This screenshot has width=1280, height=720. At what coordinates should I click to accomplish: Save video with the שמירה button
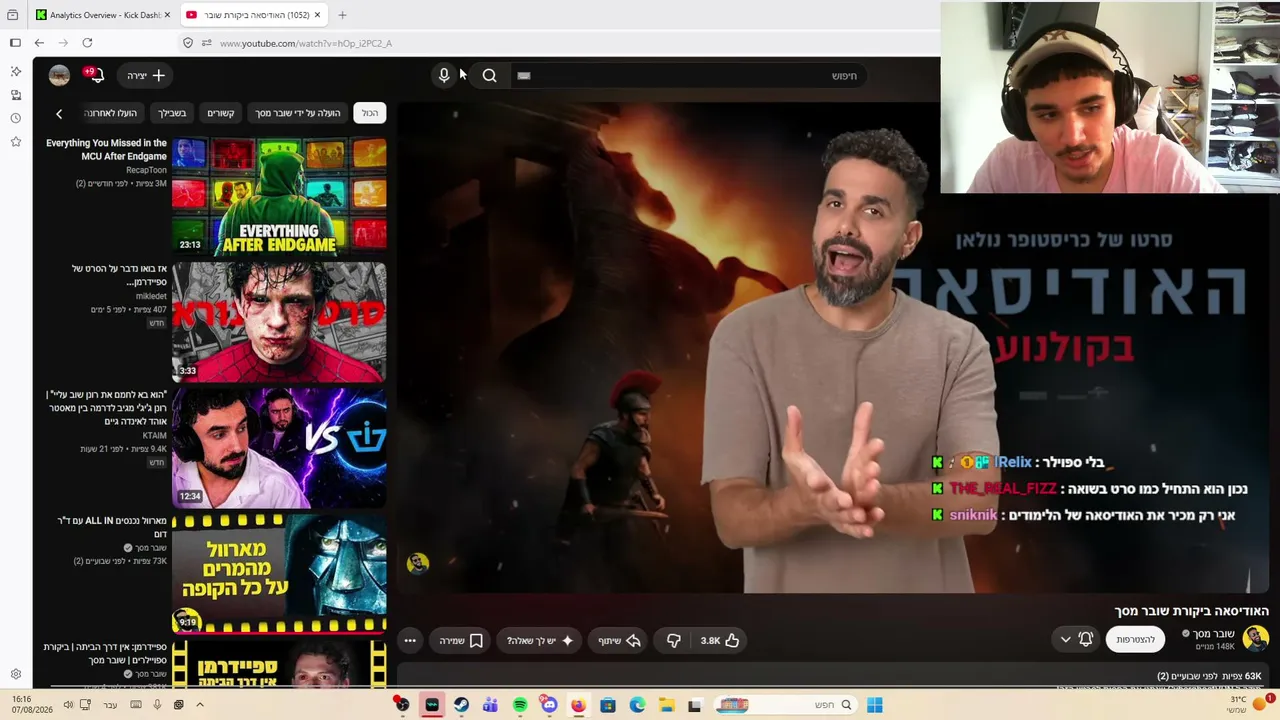pyautogui.click(x=461, y=640)
